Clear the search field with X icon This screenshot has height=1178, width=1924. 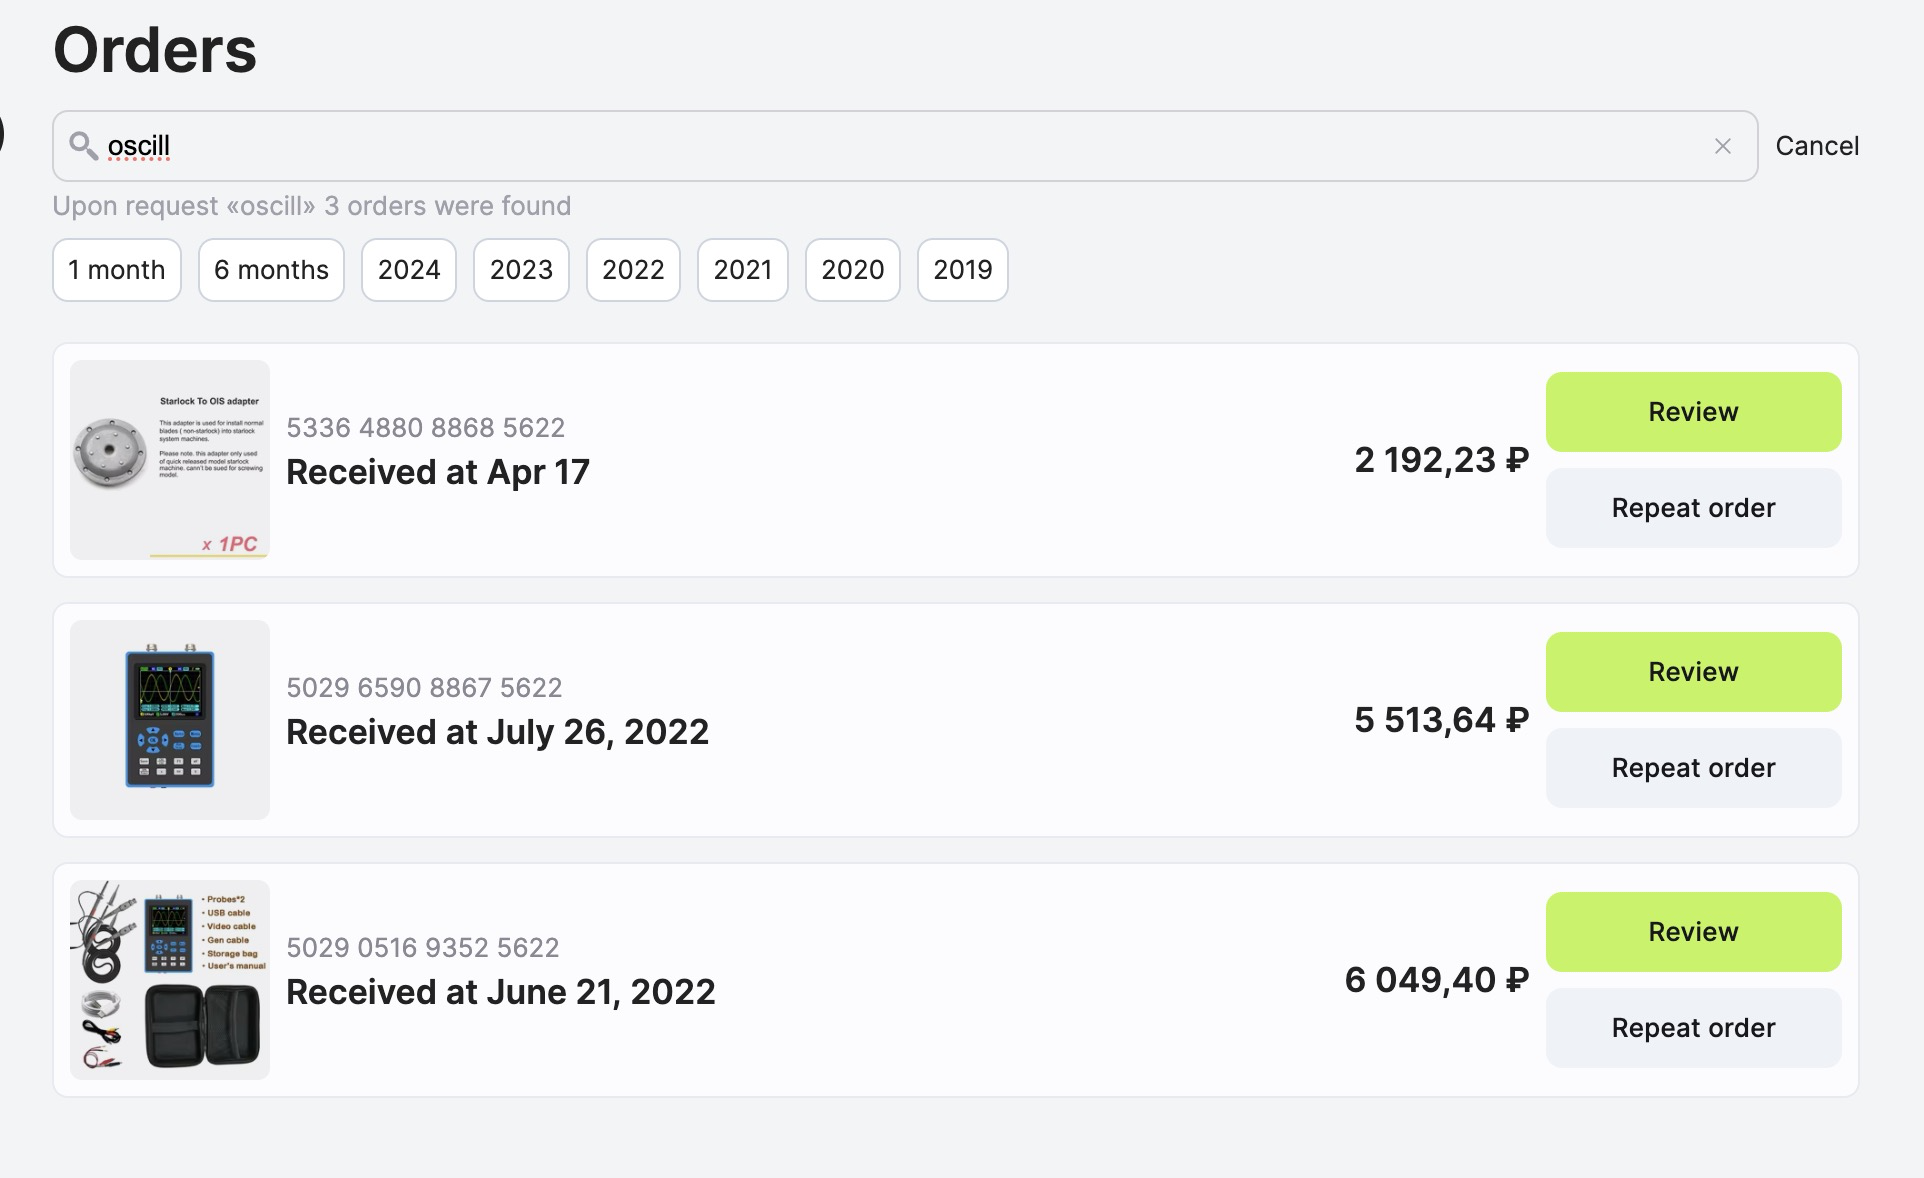click(x=1722, y=146)
